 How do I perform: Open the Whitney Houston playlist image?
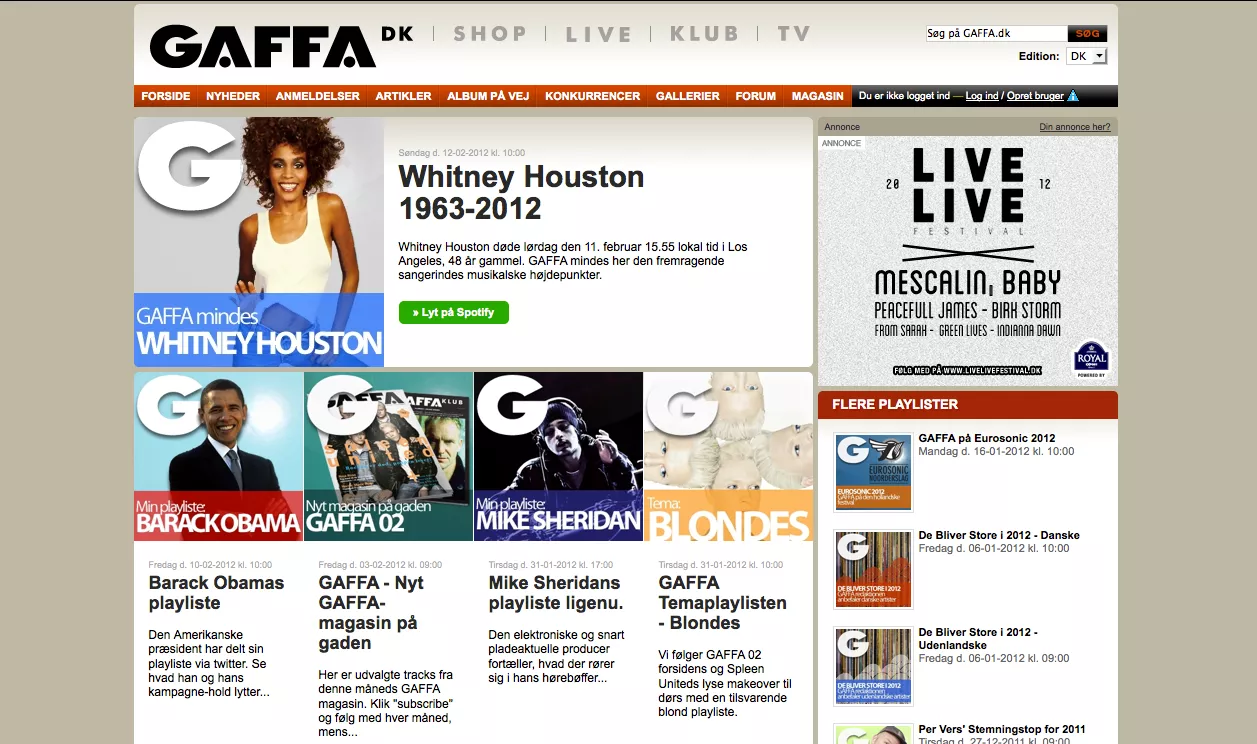(x=259, y=242)
